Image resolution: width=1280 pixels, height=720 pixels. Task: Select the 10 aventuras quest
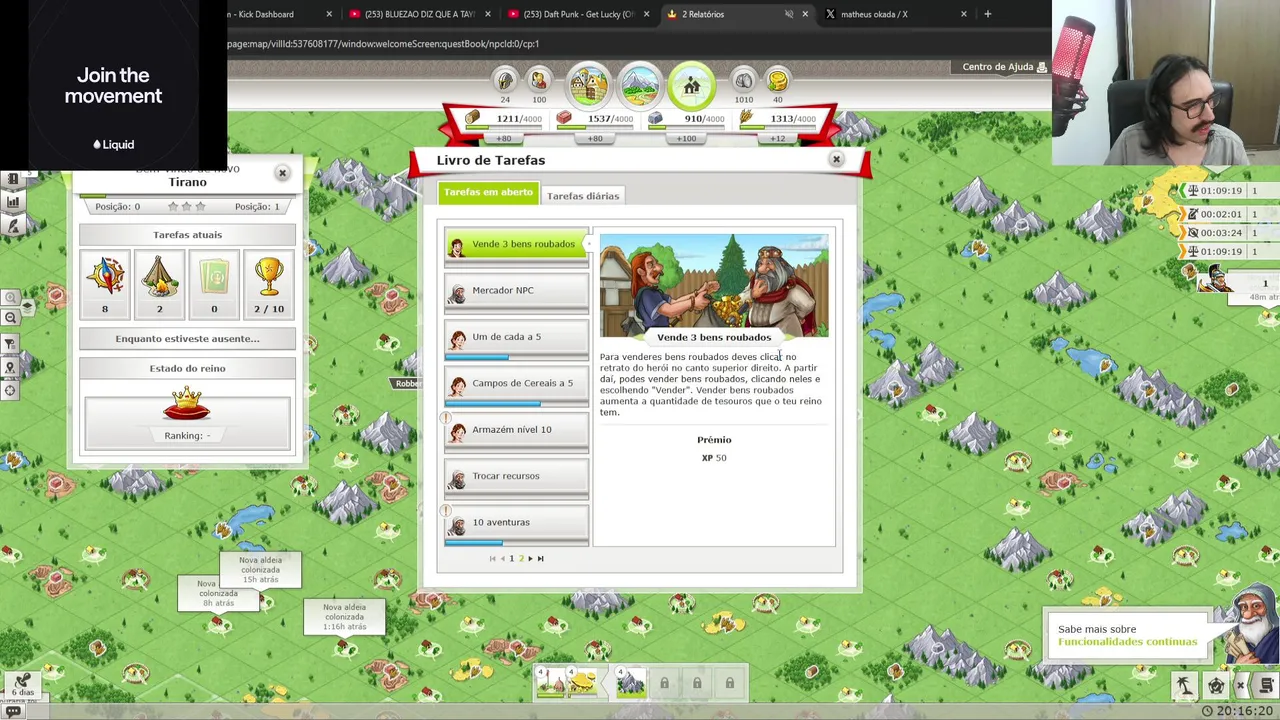516,524
